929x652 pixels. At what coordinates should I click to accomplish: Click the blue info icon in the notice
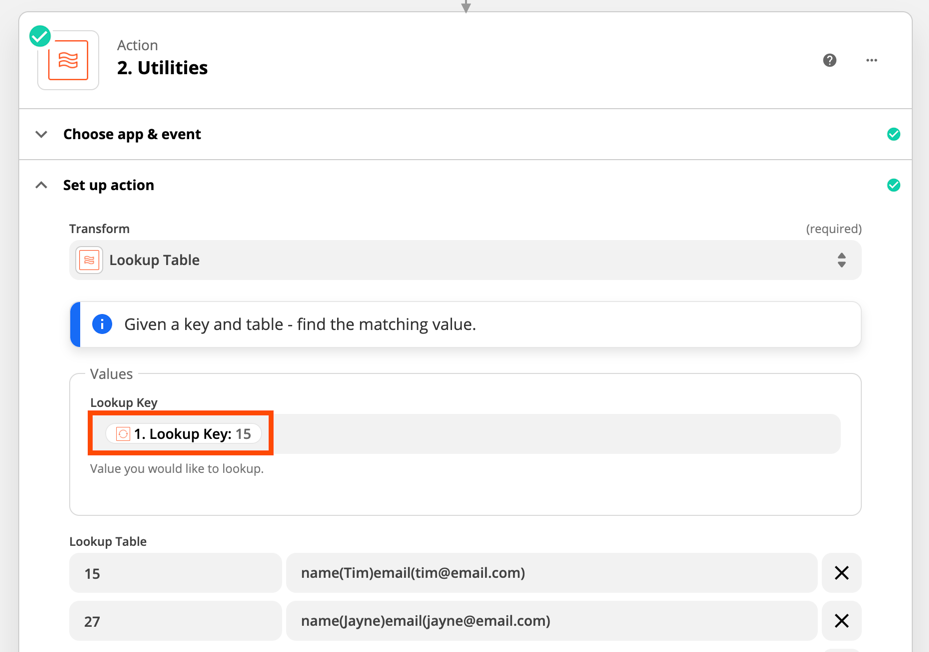102,324
